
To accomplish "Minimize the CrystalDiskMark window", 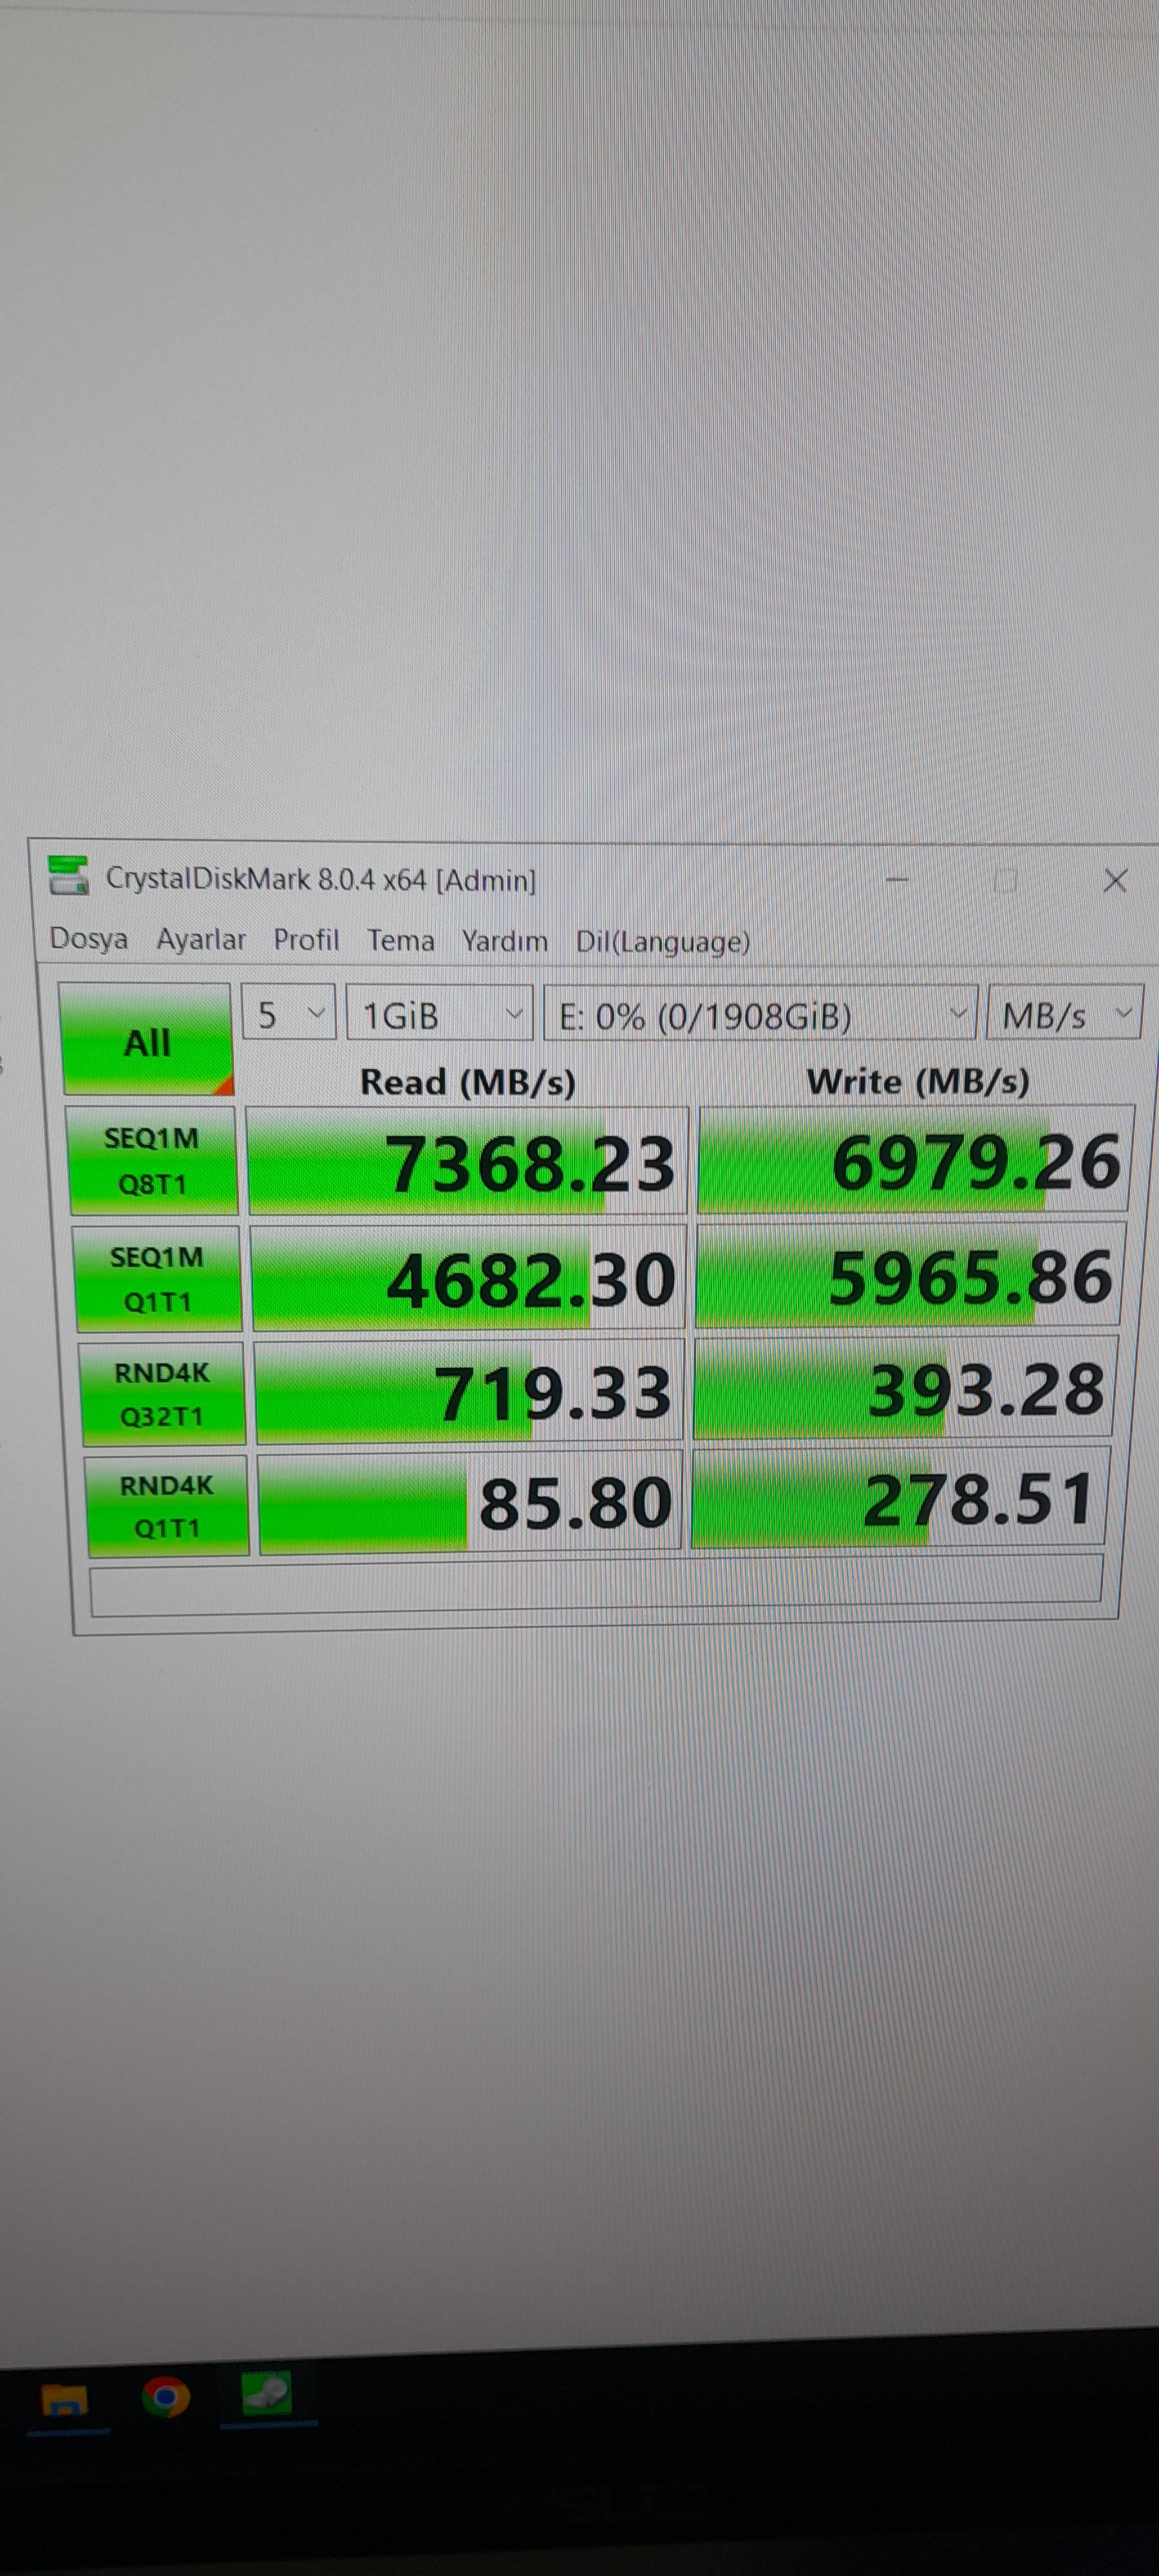I will pyautogui.click(x=897, y=880).
